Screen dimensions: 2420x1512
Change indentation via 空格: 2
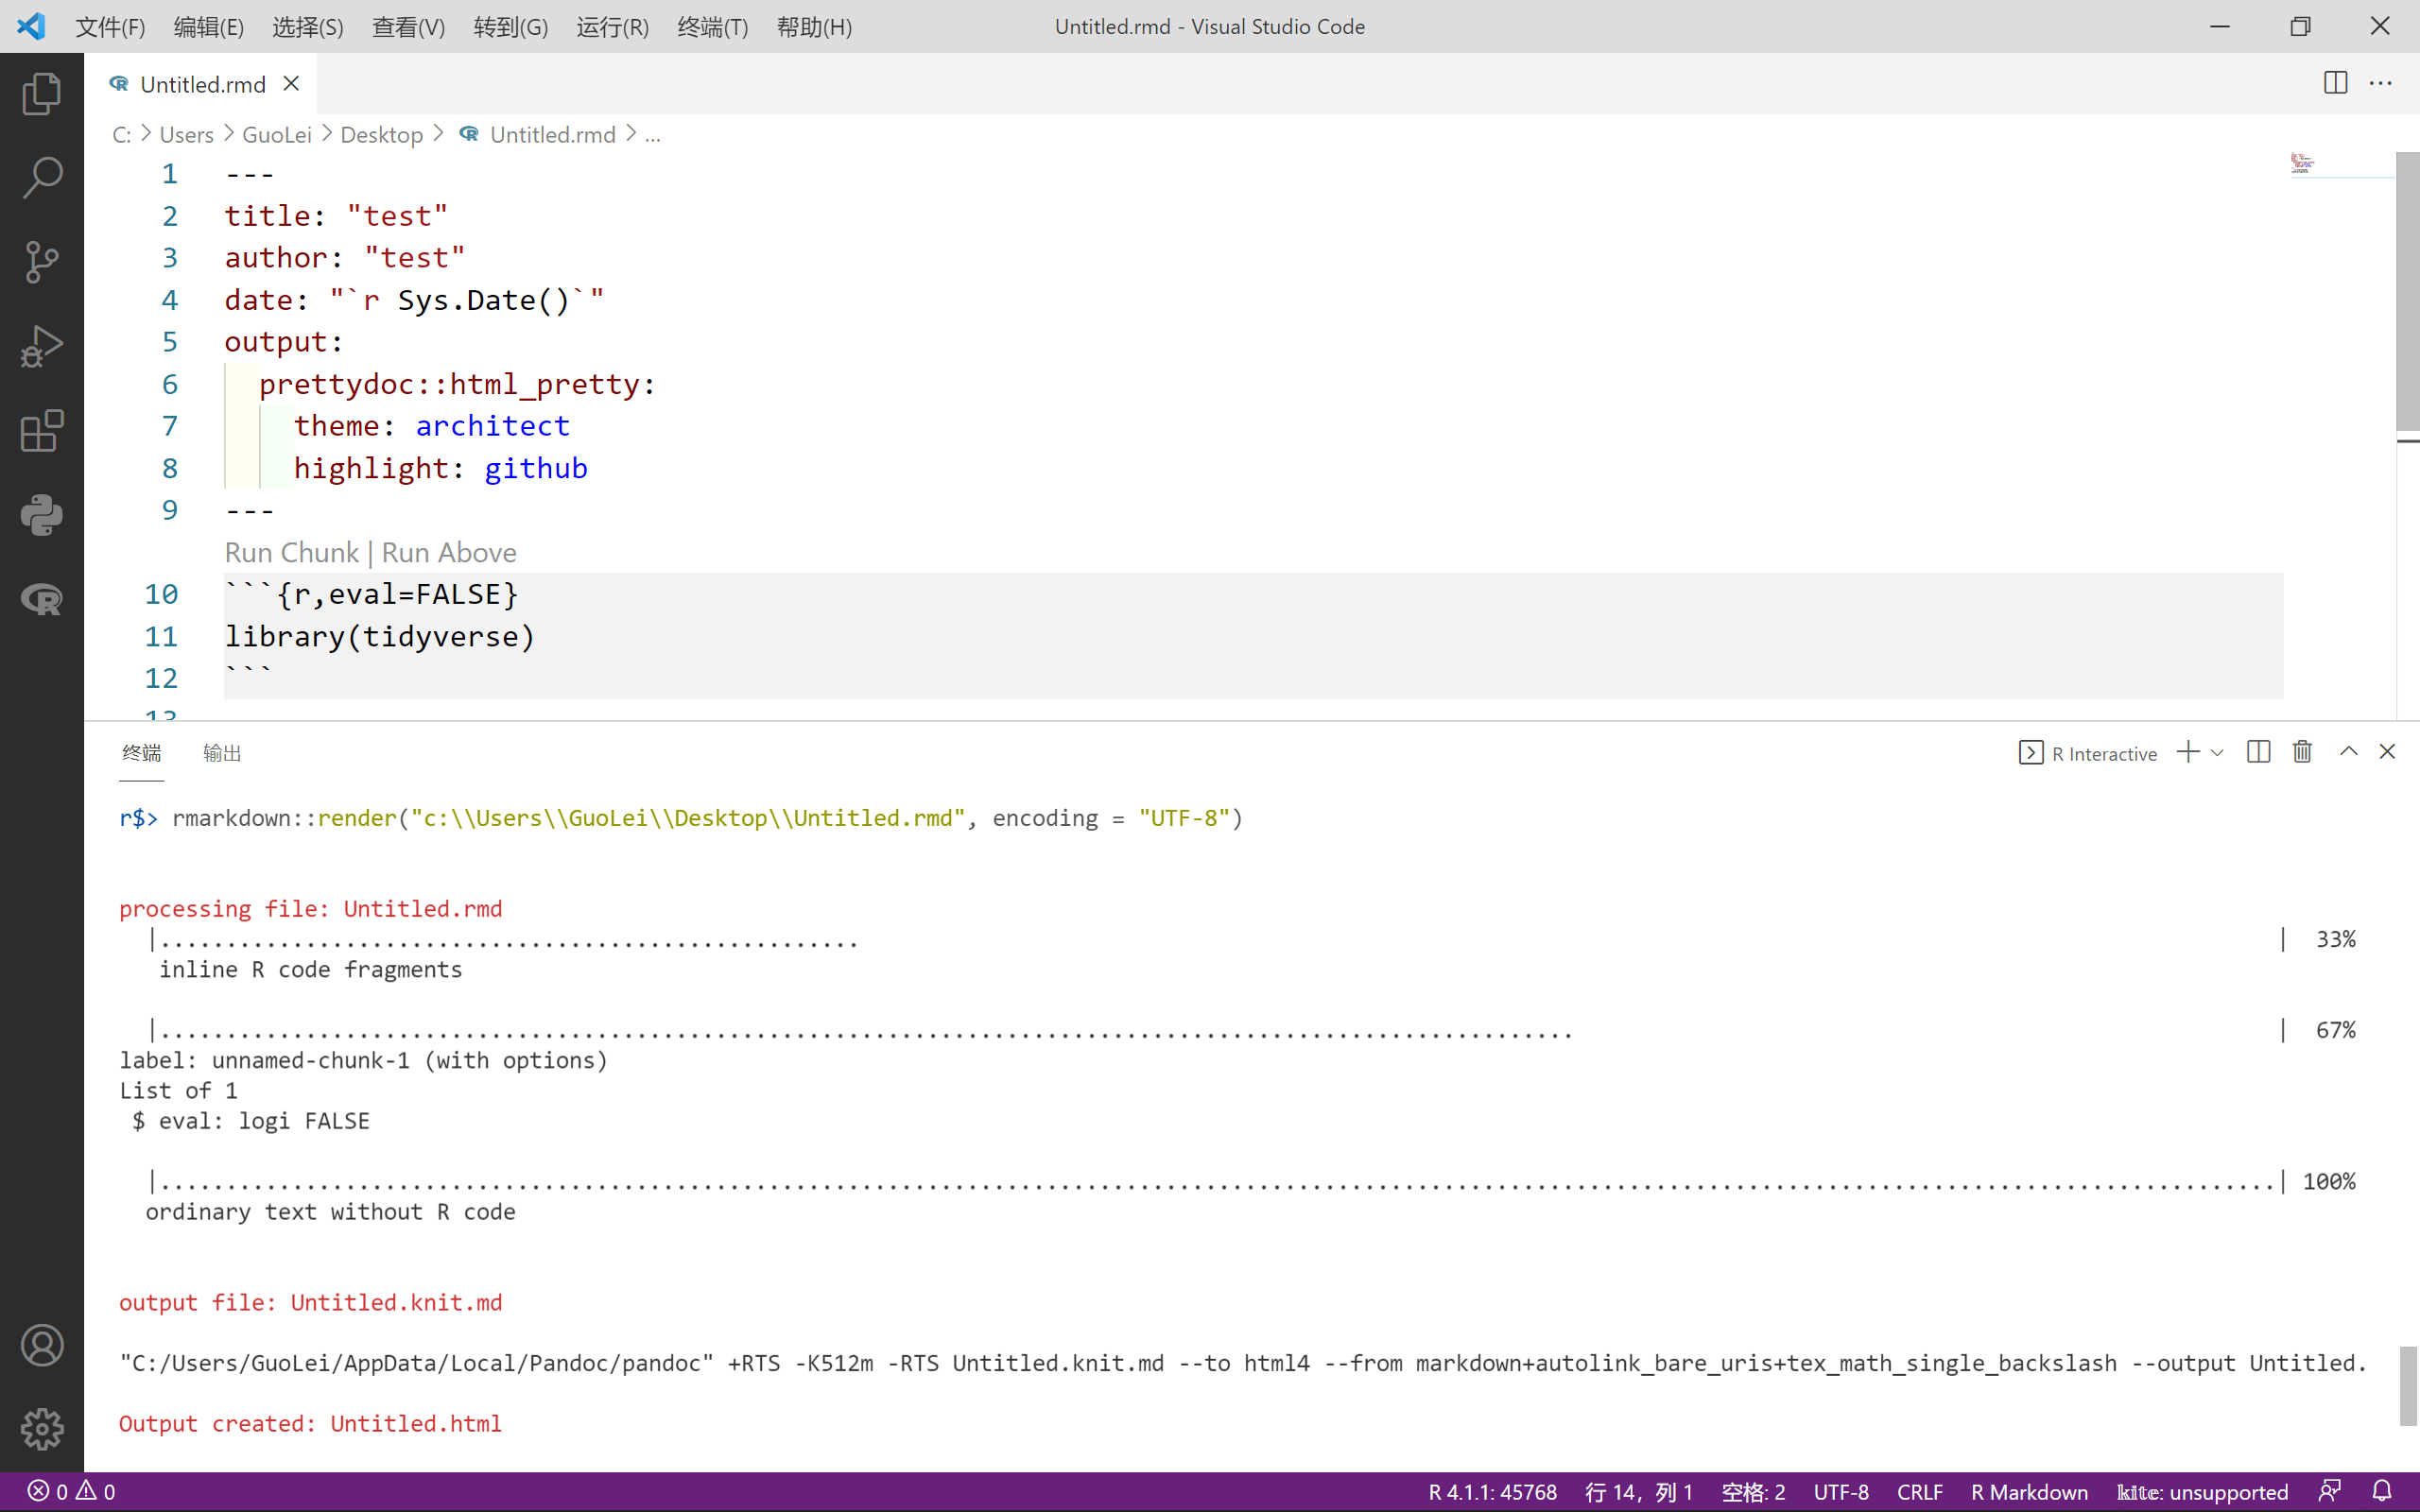[x=1753, y=1492]
